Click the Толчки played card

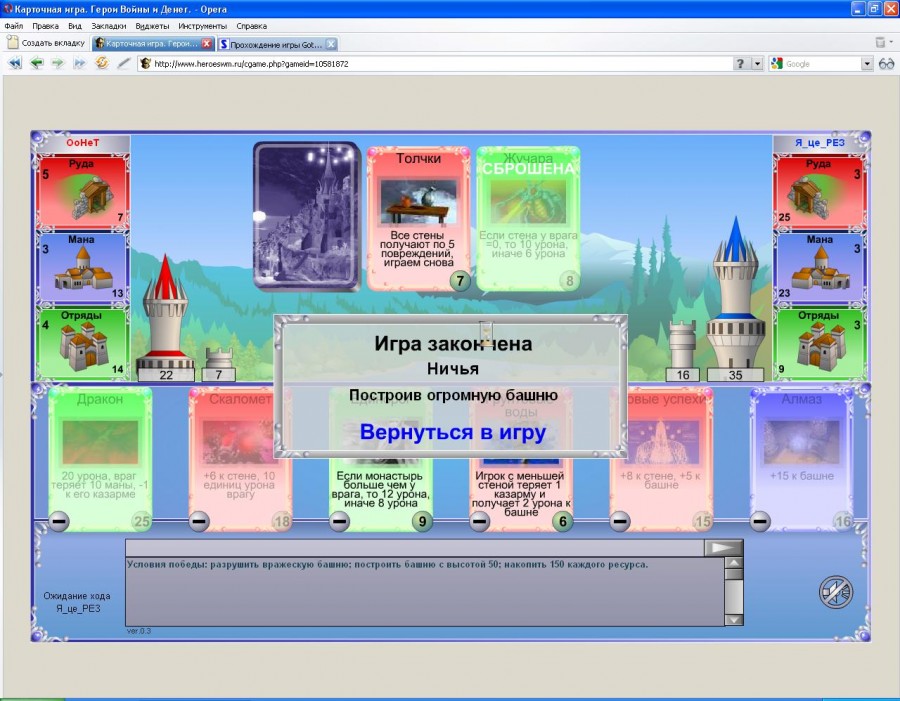(418, 218)
